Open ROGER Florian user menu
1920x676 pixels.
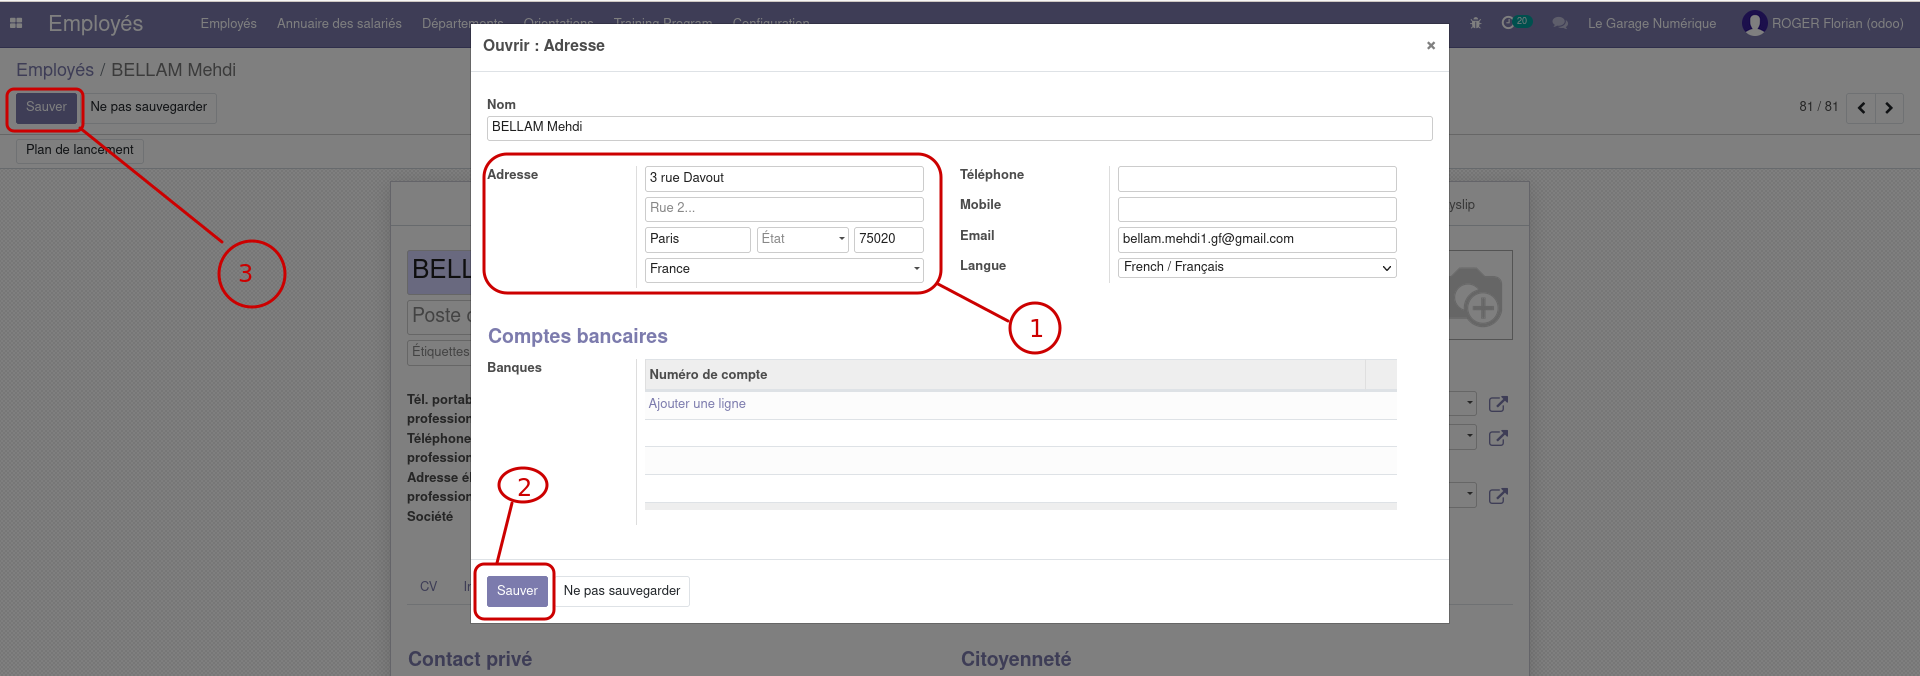click(1823, 23)
